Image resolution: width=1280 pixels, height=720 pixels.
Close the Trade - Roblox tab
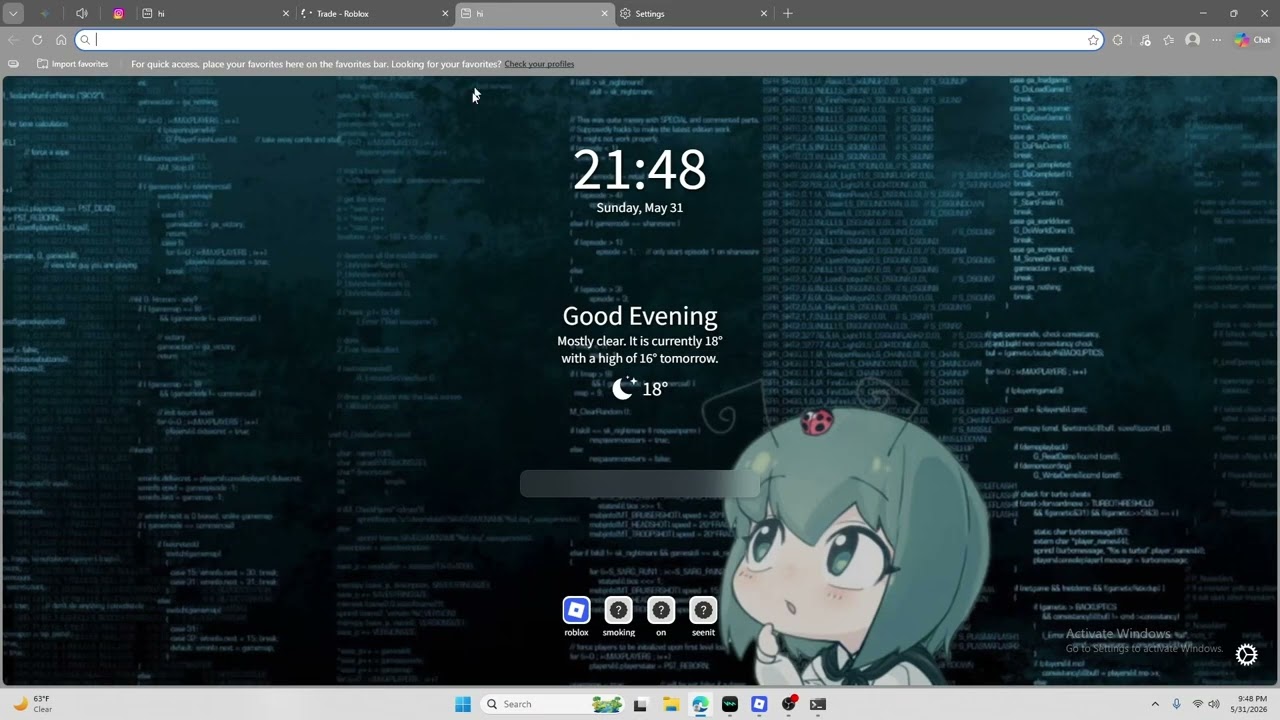point(445,14)
